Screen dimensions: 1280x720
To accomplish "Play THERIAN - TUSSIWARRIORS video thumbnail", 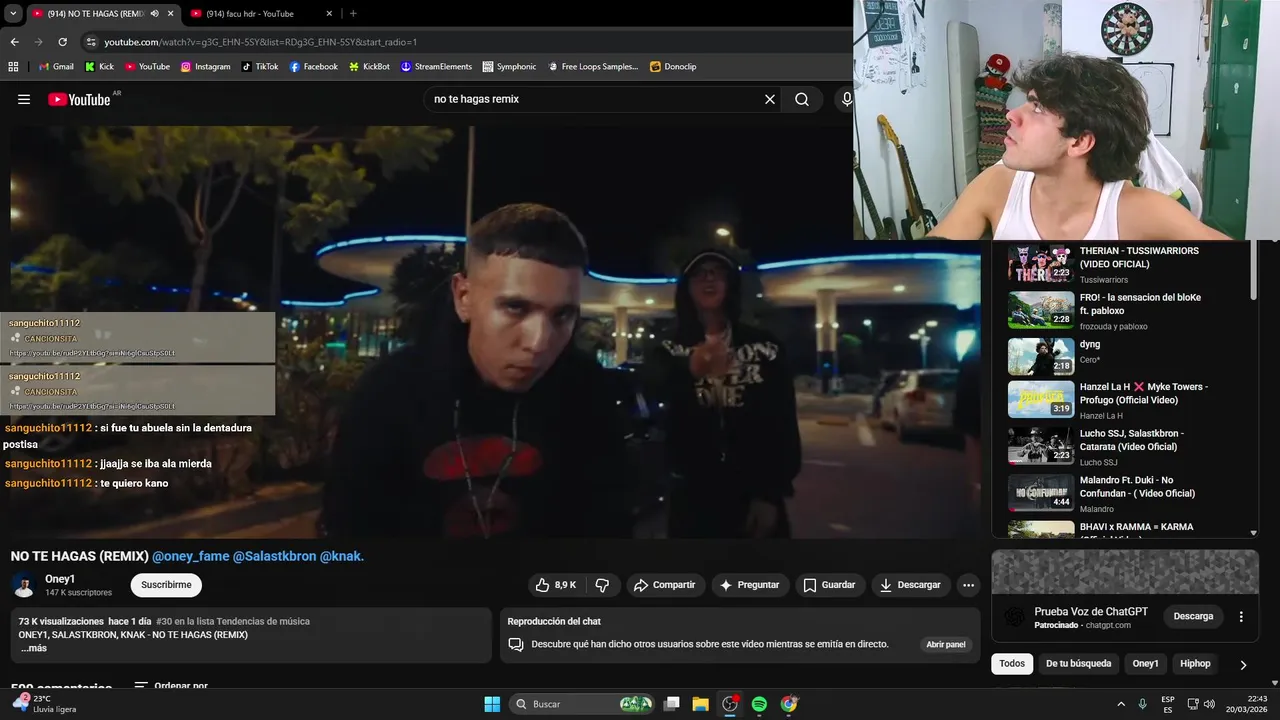I will (1041, 264).
